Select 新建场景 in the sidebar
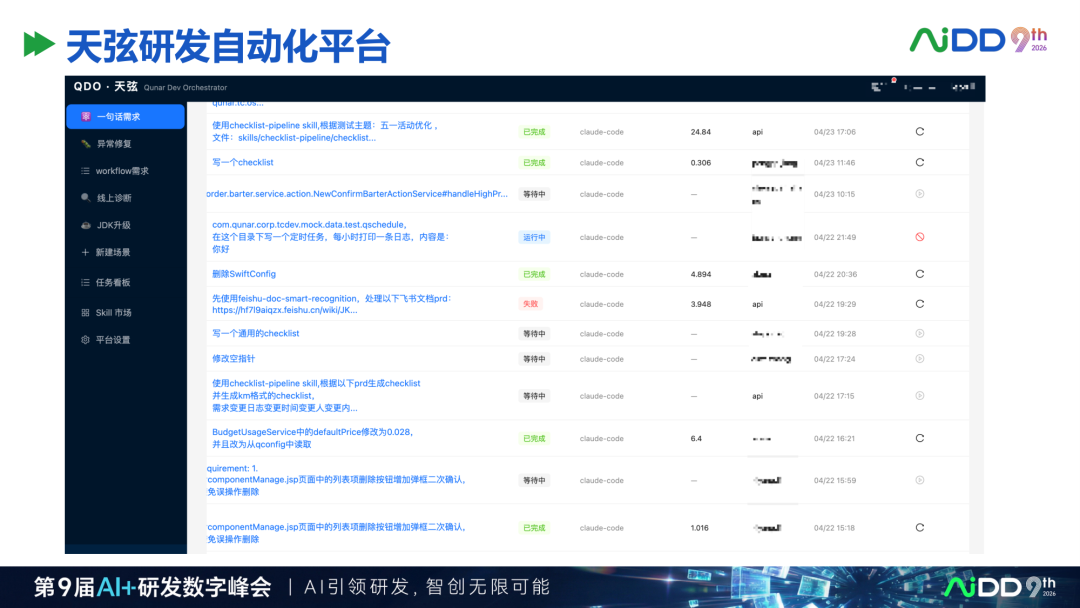 [x=125, y=253]
